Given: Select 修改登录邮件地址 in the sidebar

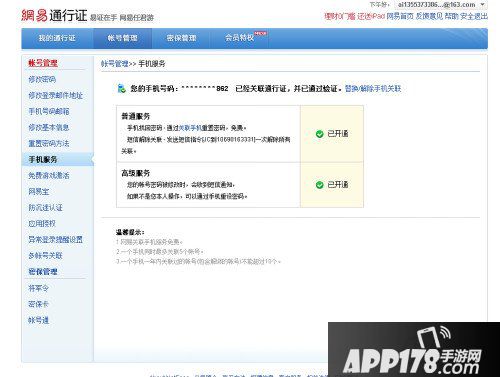Looking at the screenshot, I should pos(55,95).
